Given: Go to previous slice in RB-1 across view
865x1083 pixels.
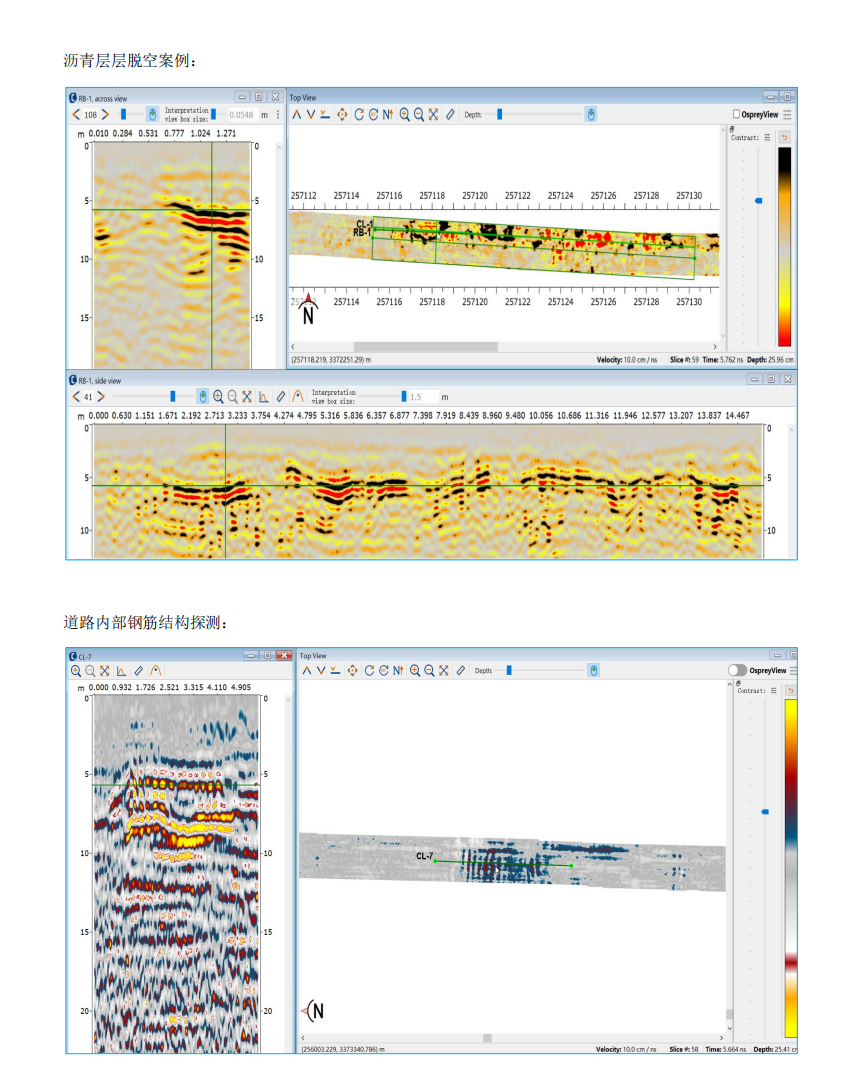Looking at the screenshot, I should coord(76,115).
